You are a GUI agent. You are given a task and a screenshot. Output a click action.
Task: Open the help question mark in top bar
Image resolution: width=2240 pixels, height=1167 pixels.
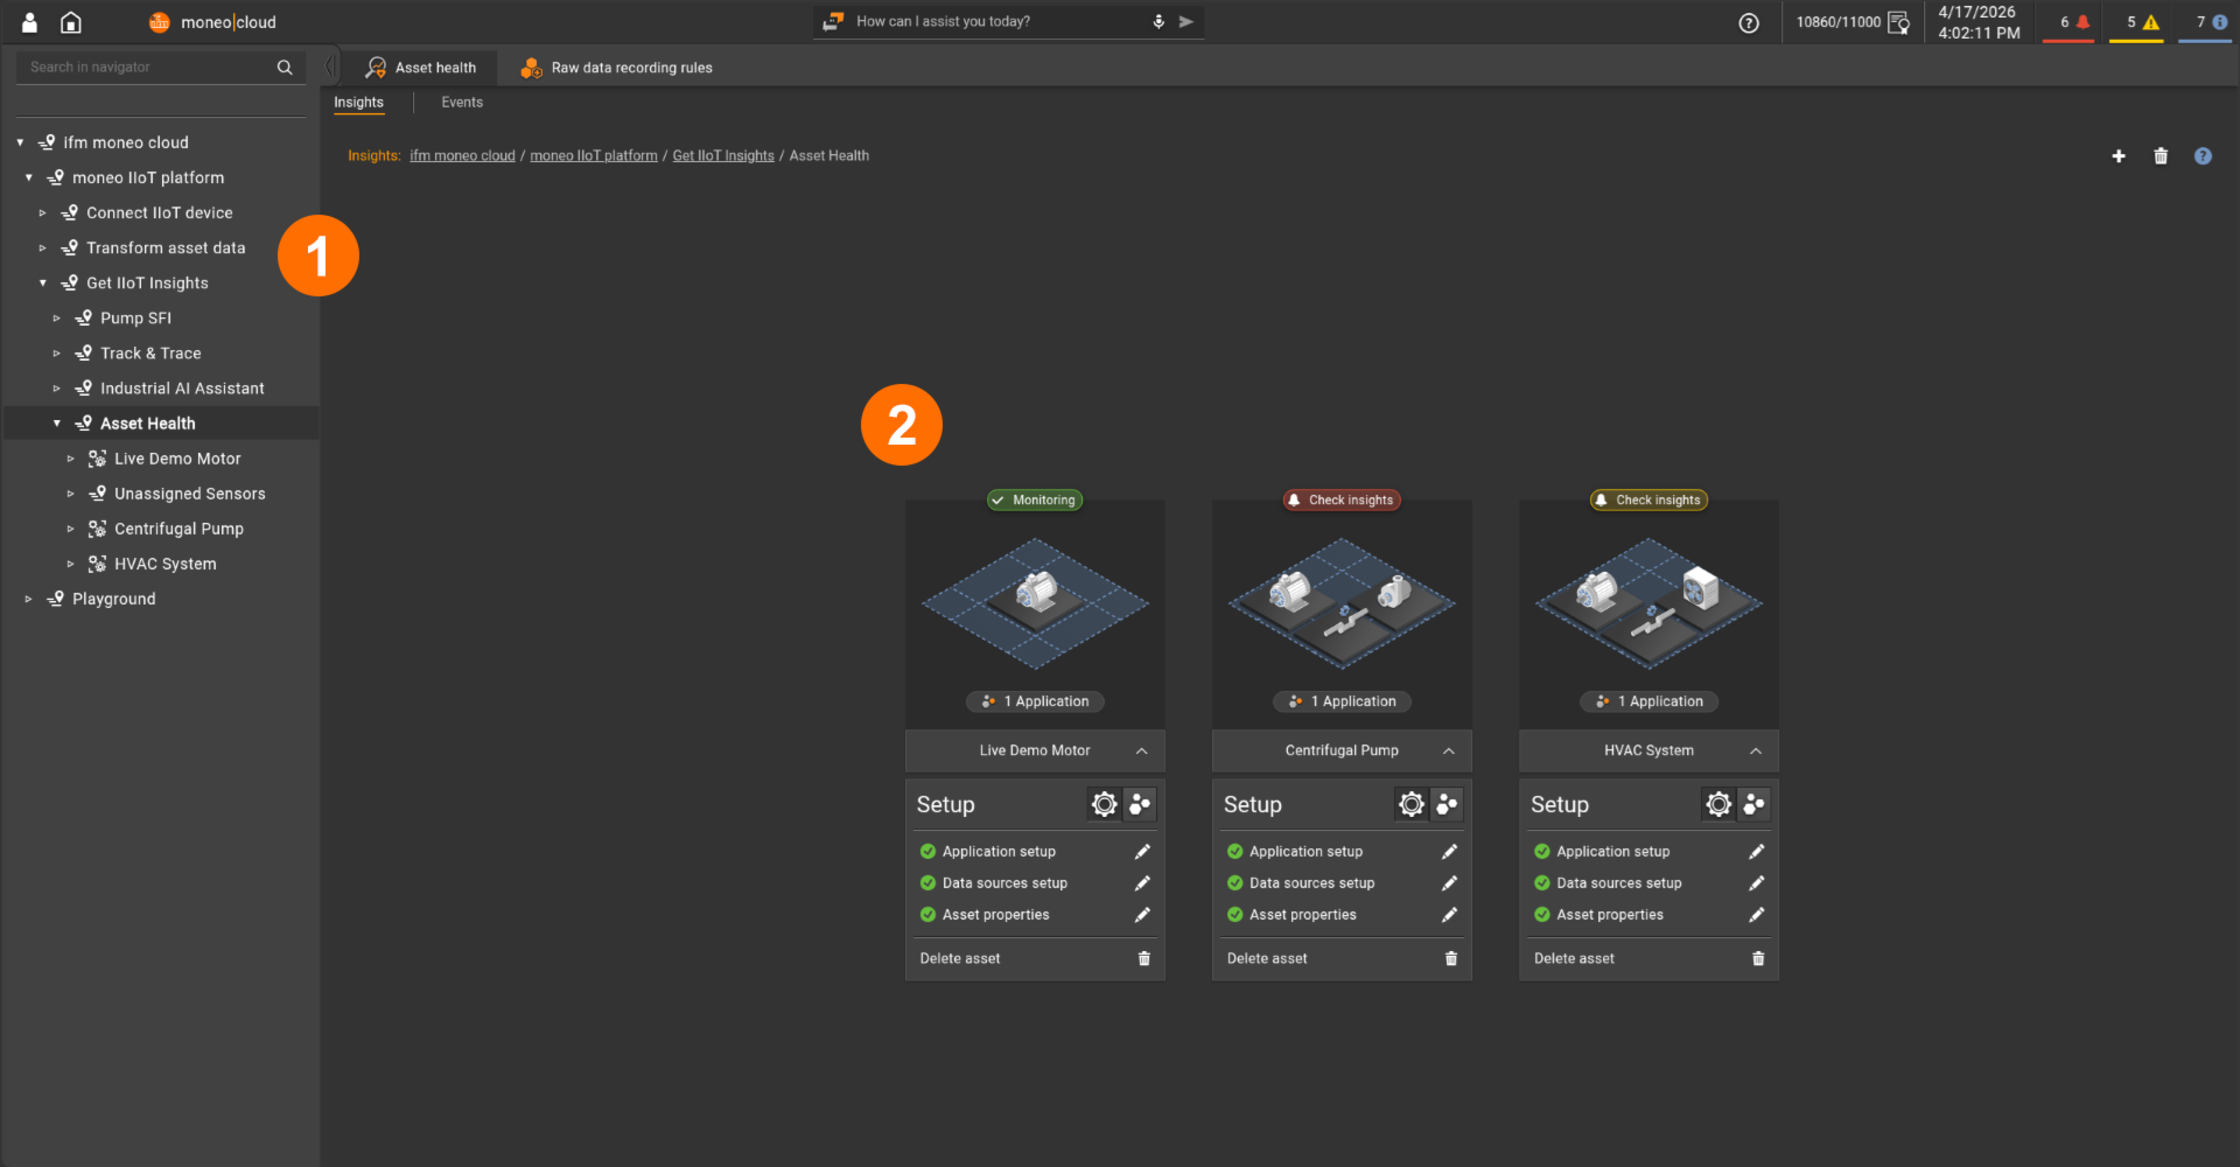coord(1748,23)
